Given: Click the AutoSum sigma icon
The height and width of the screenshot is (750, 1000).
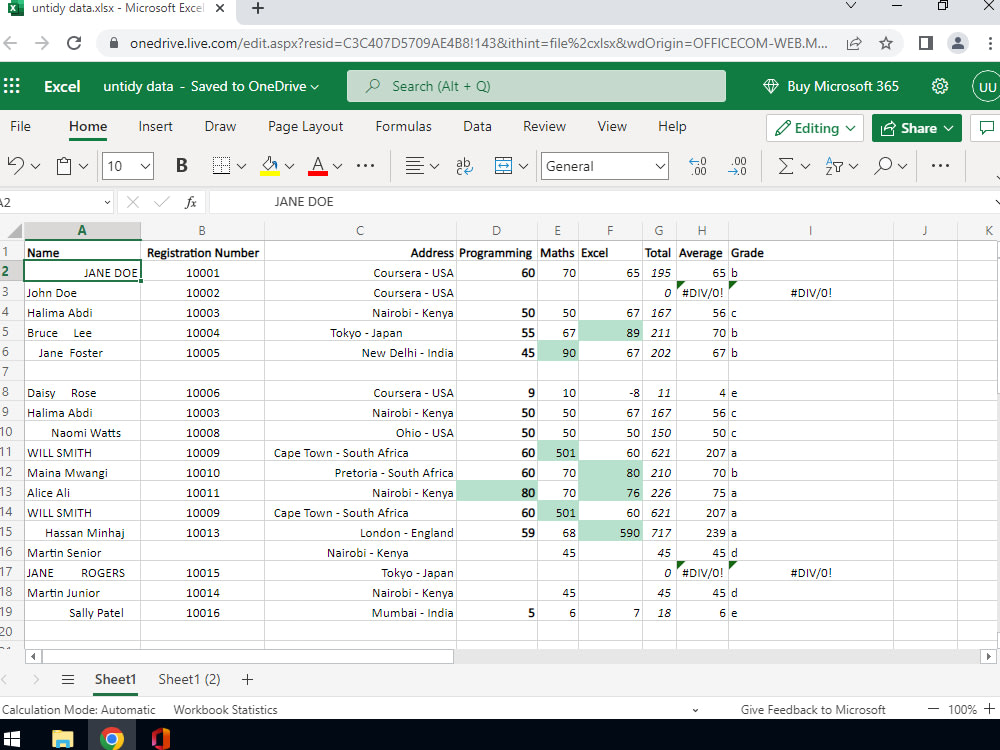Looking at the screenshot, I should click(786, 166).
